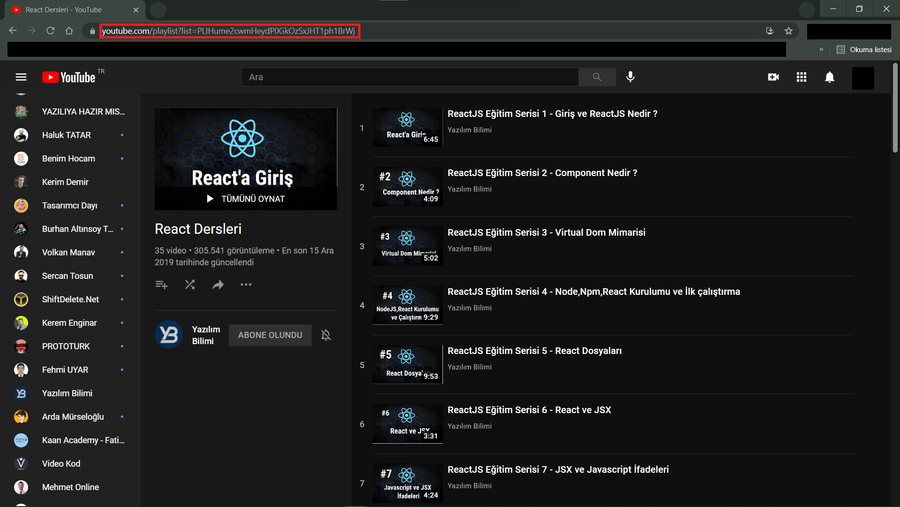Open Arda Mürseloğlu channel in sidebar
The image size is (900, 507).
coord(70,417)
